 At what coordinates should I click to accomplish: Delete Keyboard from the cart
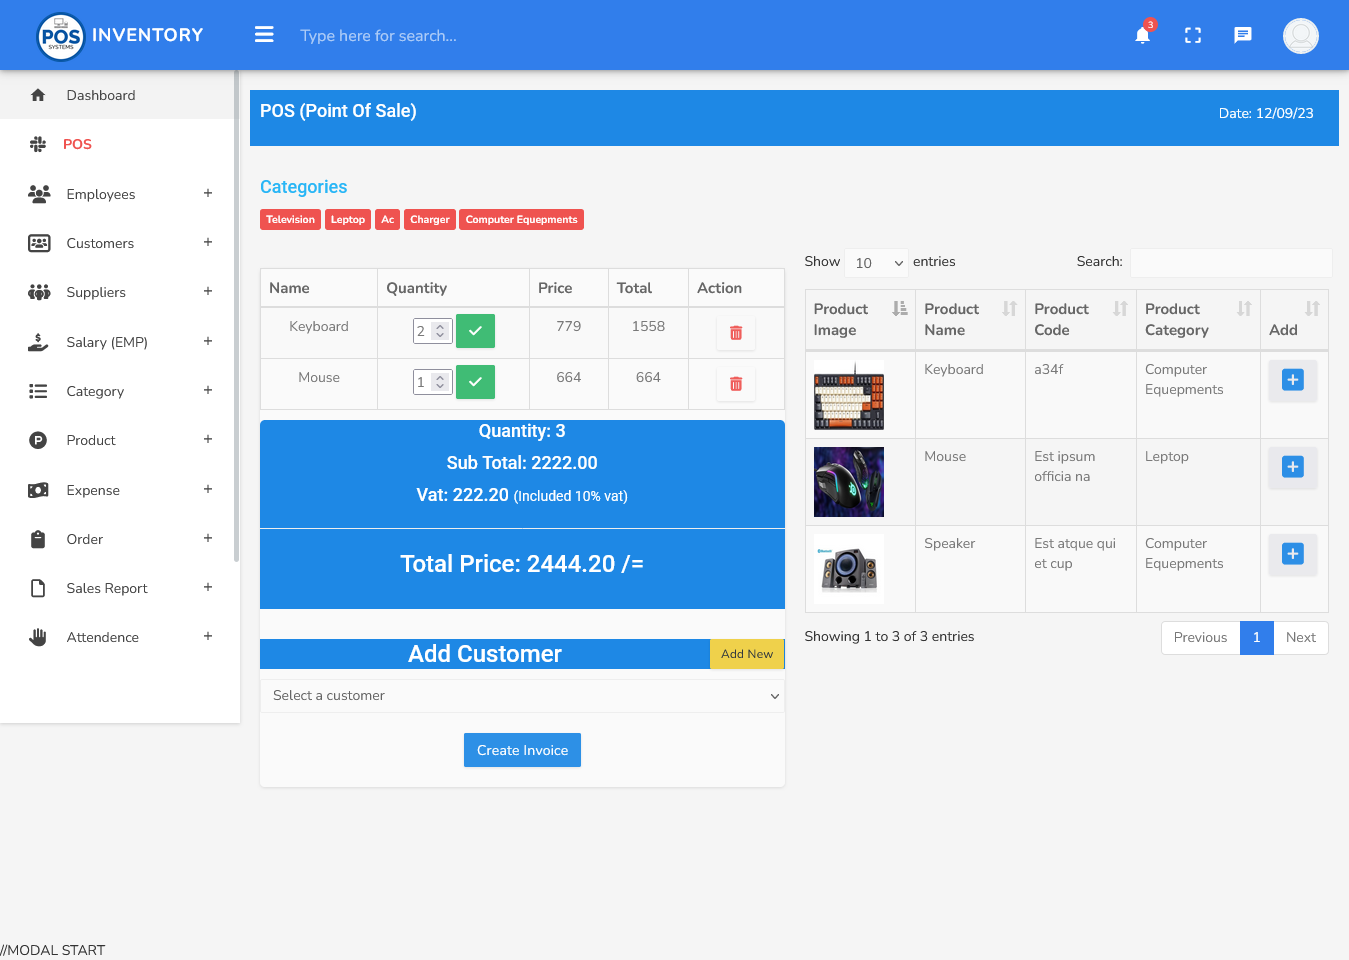tap(736, 333)
